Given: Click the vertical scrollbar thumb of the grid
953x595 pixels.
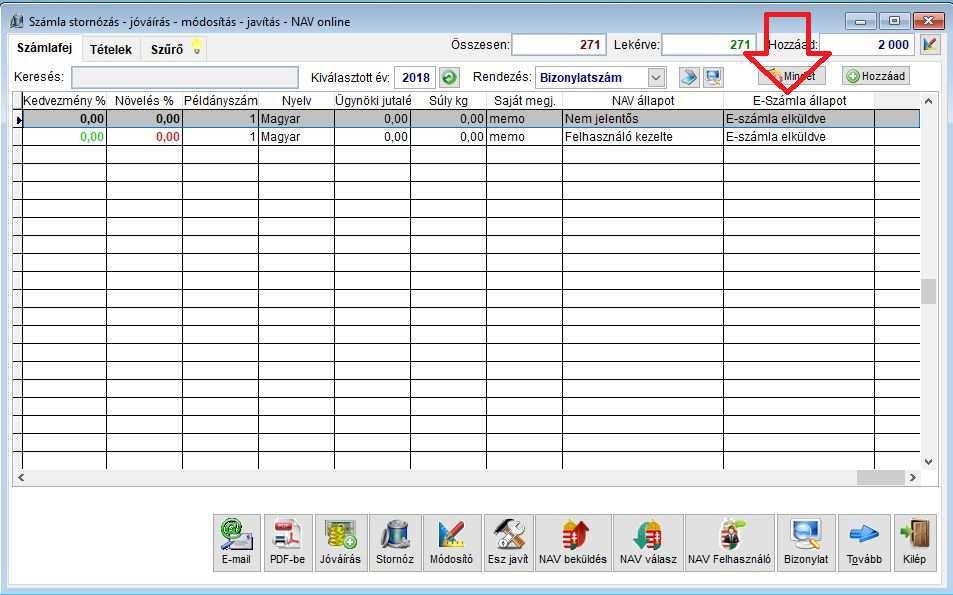Looking at the screenshot, I should point(928,291).
